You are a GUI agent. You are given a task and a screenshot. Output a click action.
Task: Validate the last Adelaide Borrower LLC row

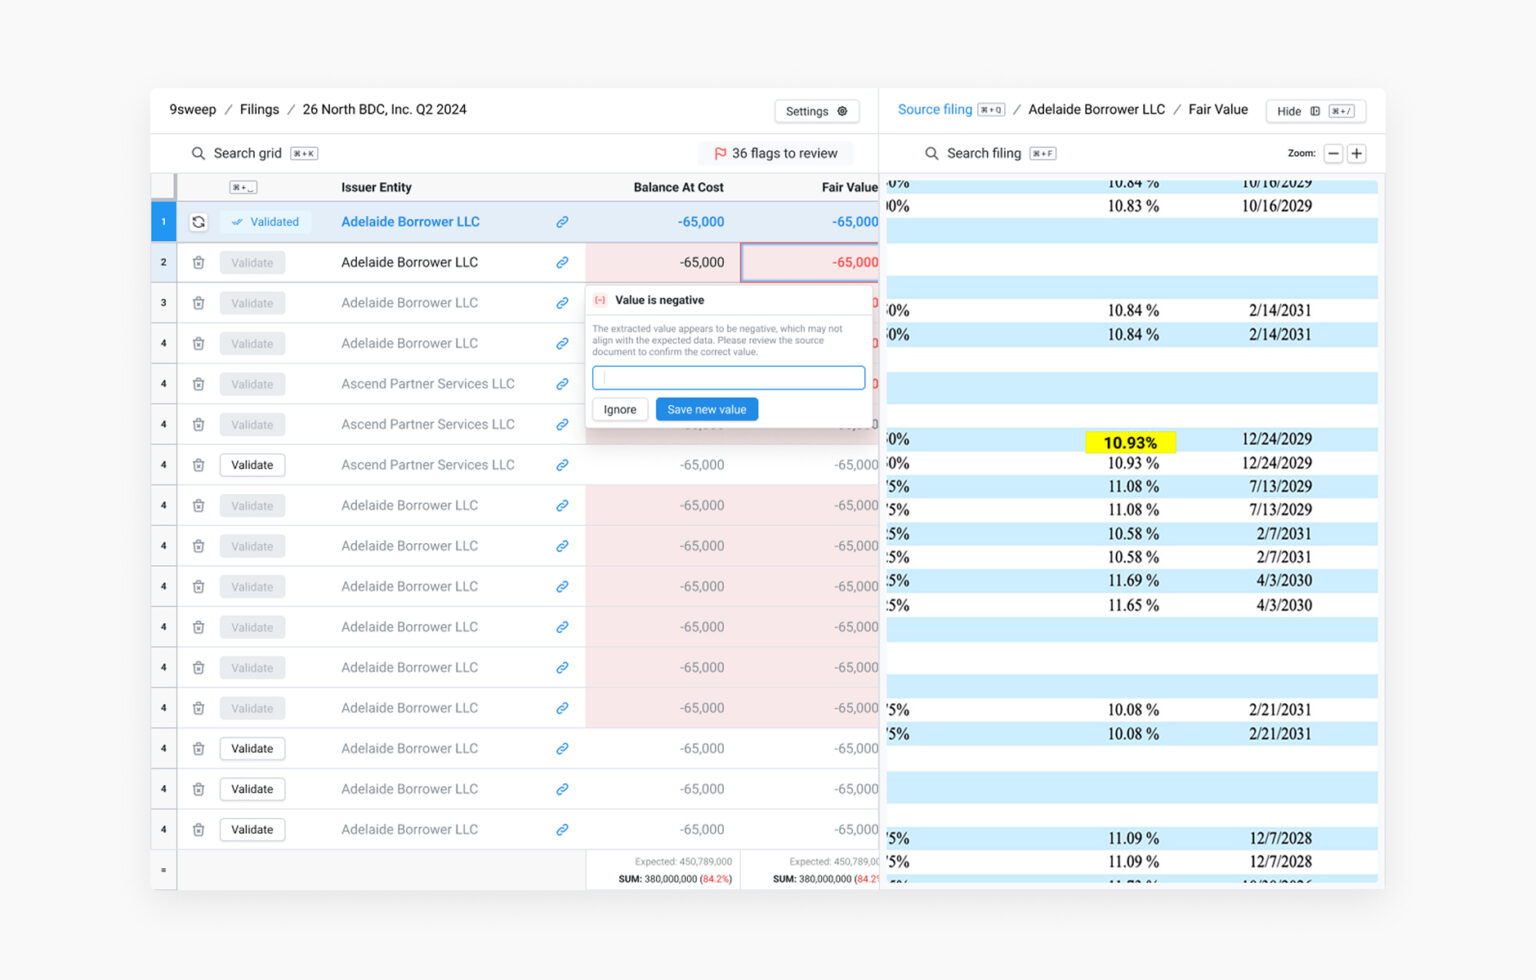point(252,829)
